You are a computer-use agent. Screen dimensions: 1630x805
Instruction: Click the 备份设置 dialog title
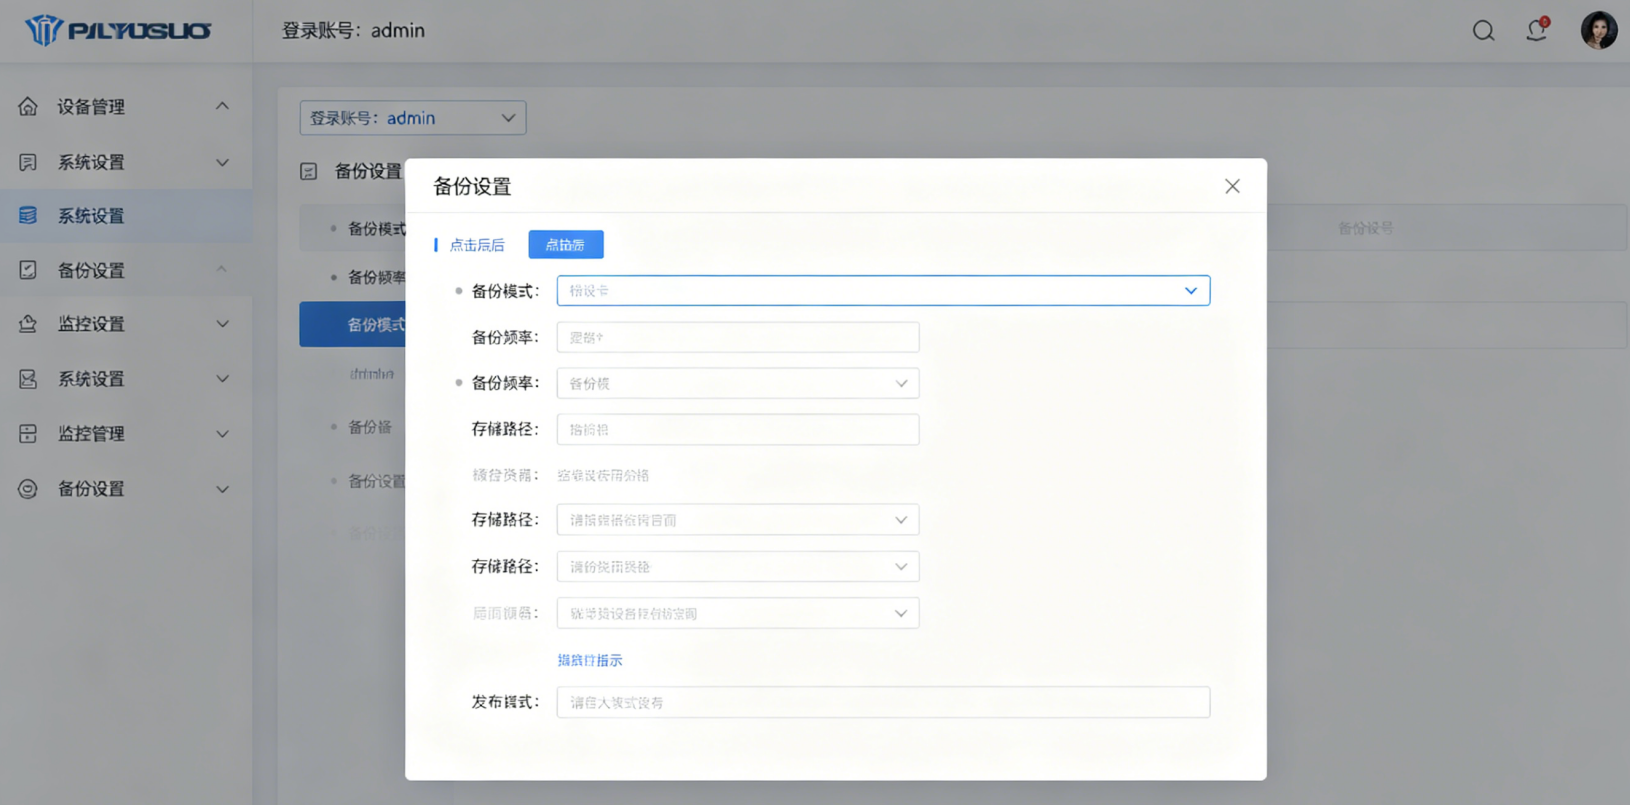pyautogui.click(x=472, y=186)
